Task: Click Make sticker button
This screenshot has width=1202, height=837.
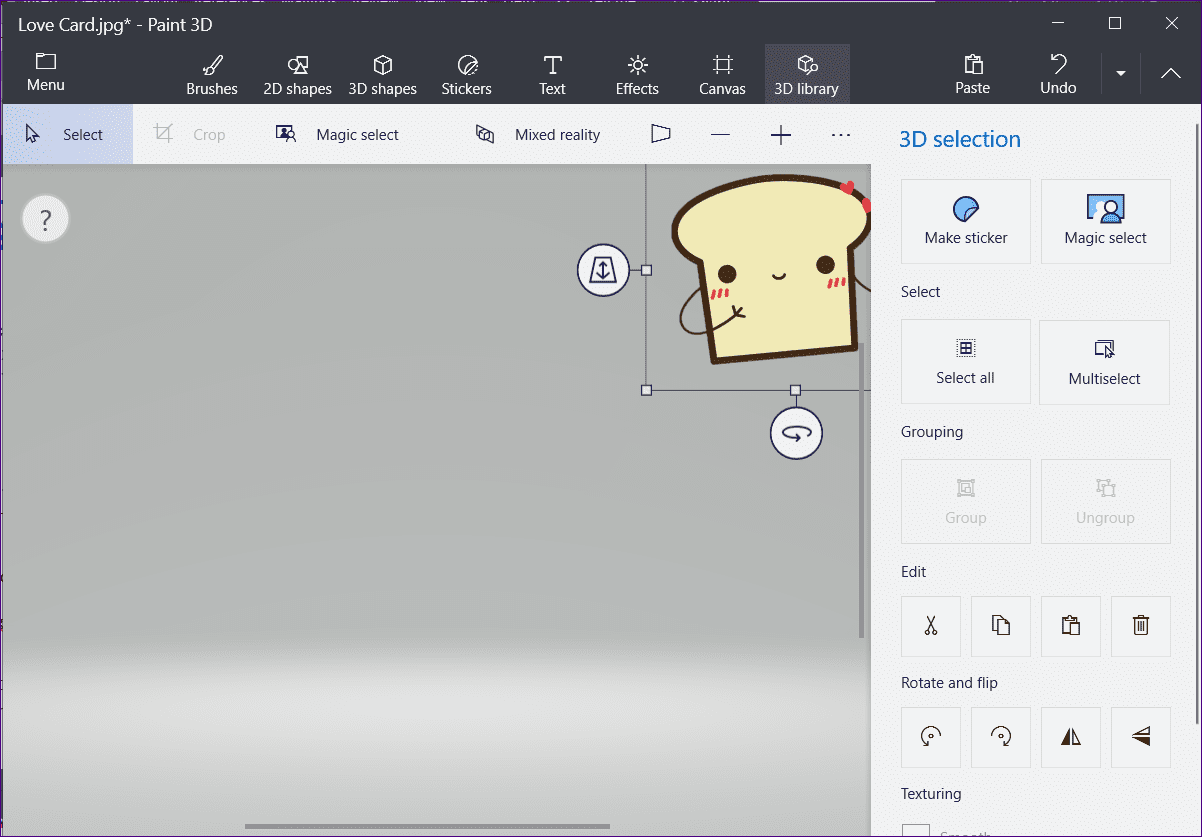Action: point(966,221)
